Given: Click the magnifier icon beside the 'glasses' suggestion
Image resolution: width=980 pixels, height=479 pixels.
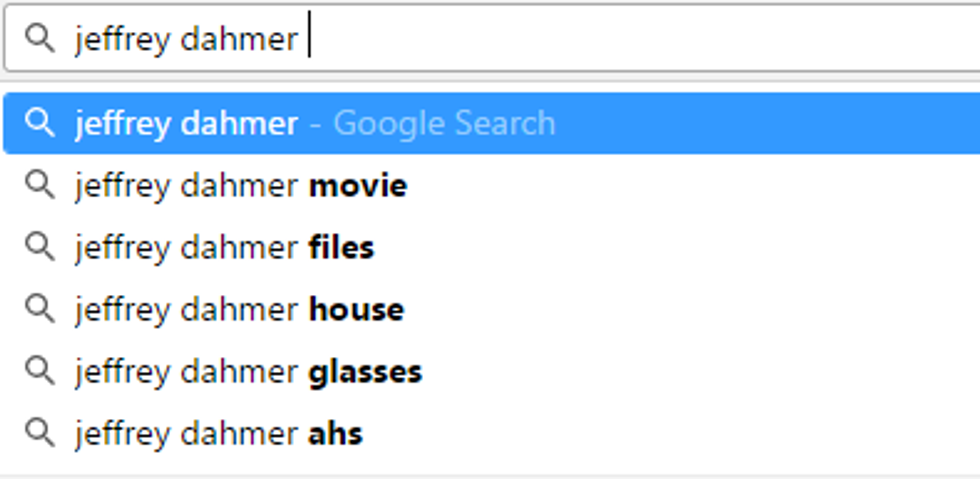Looking at the screenshot, I should (x=39, y=371).
